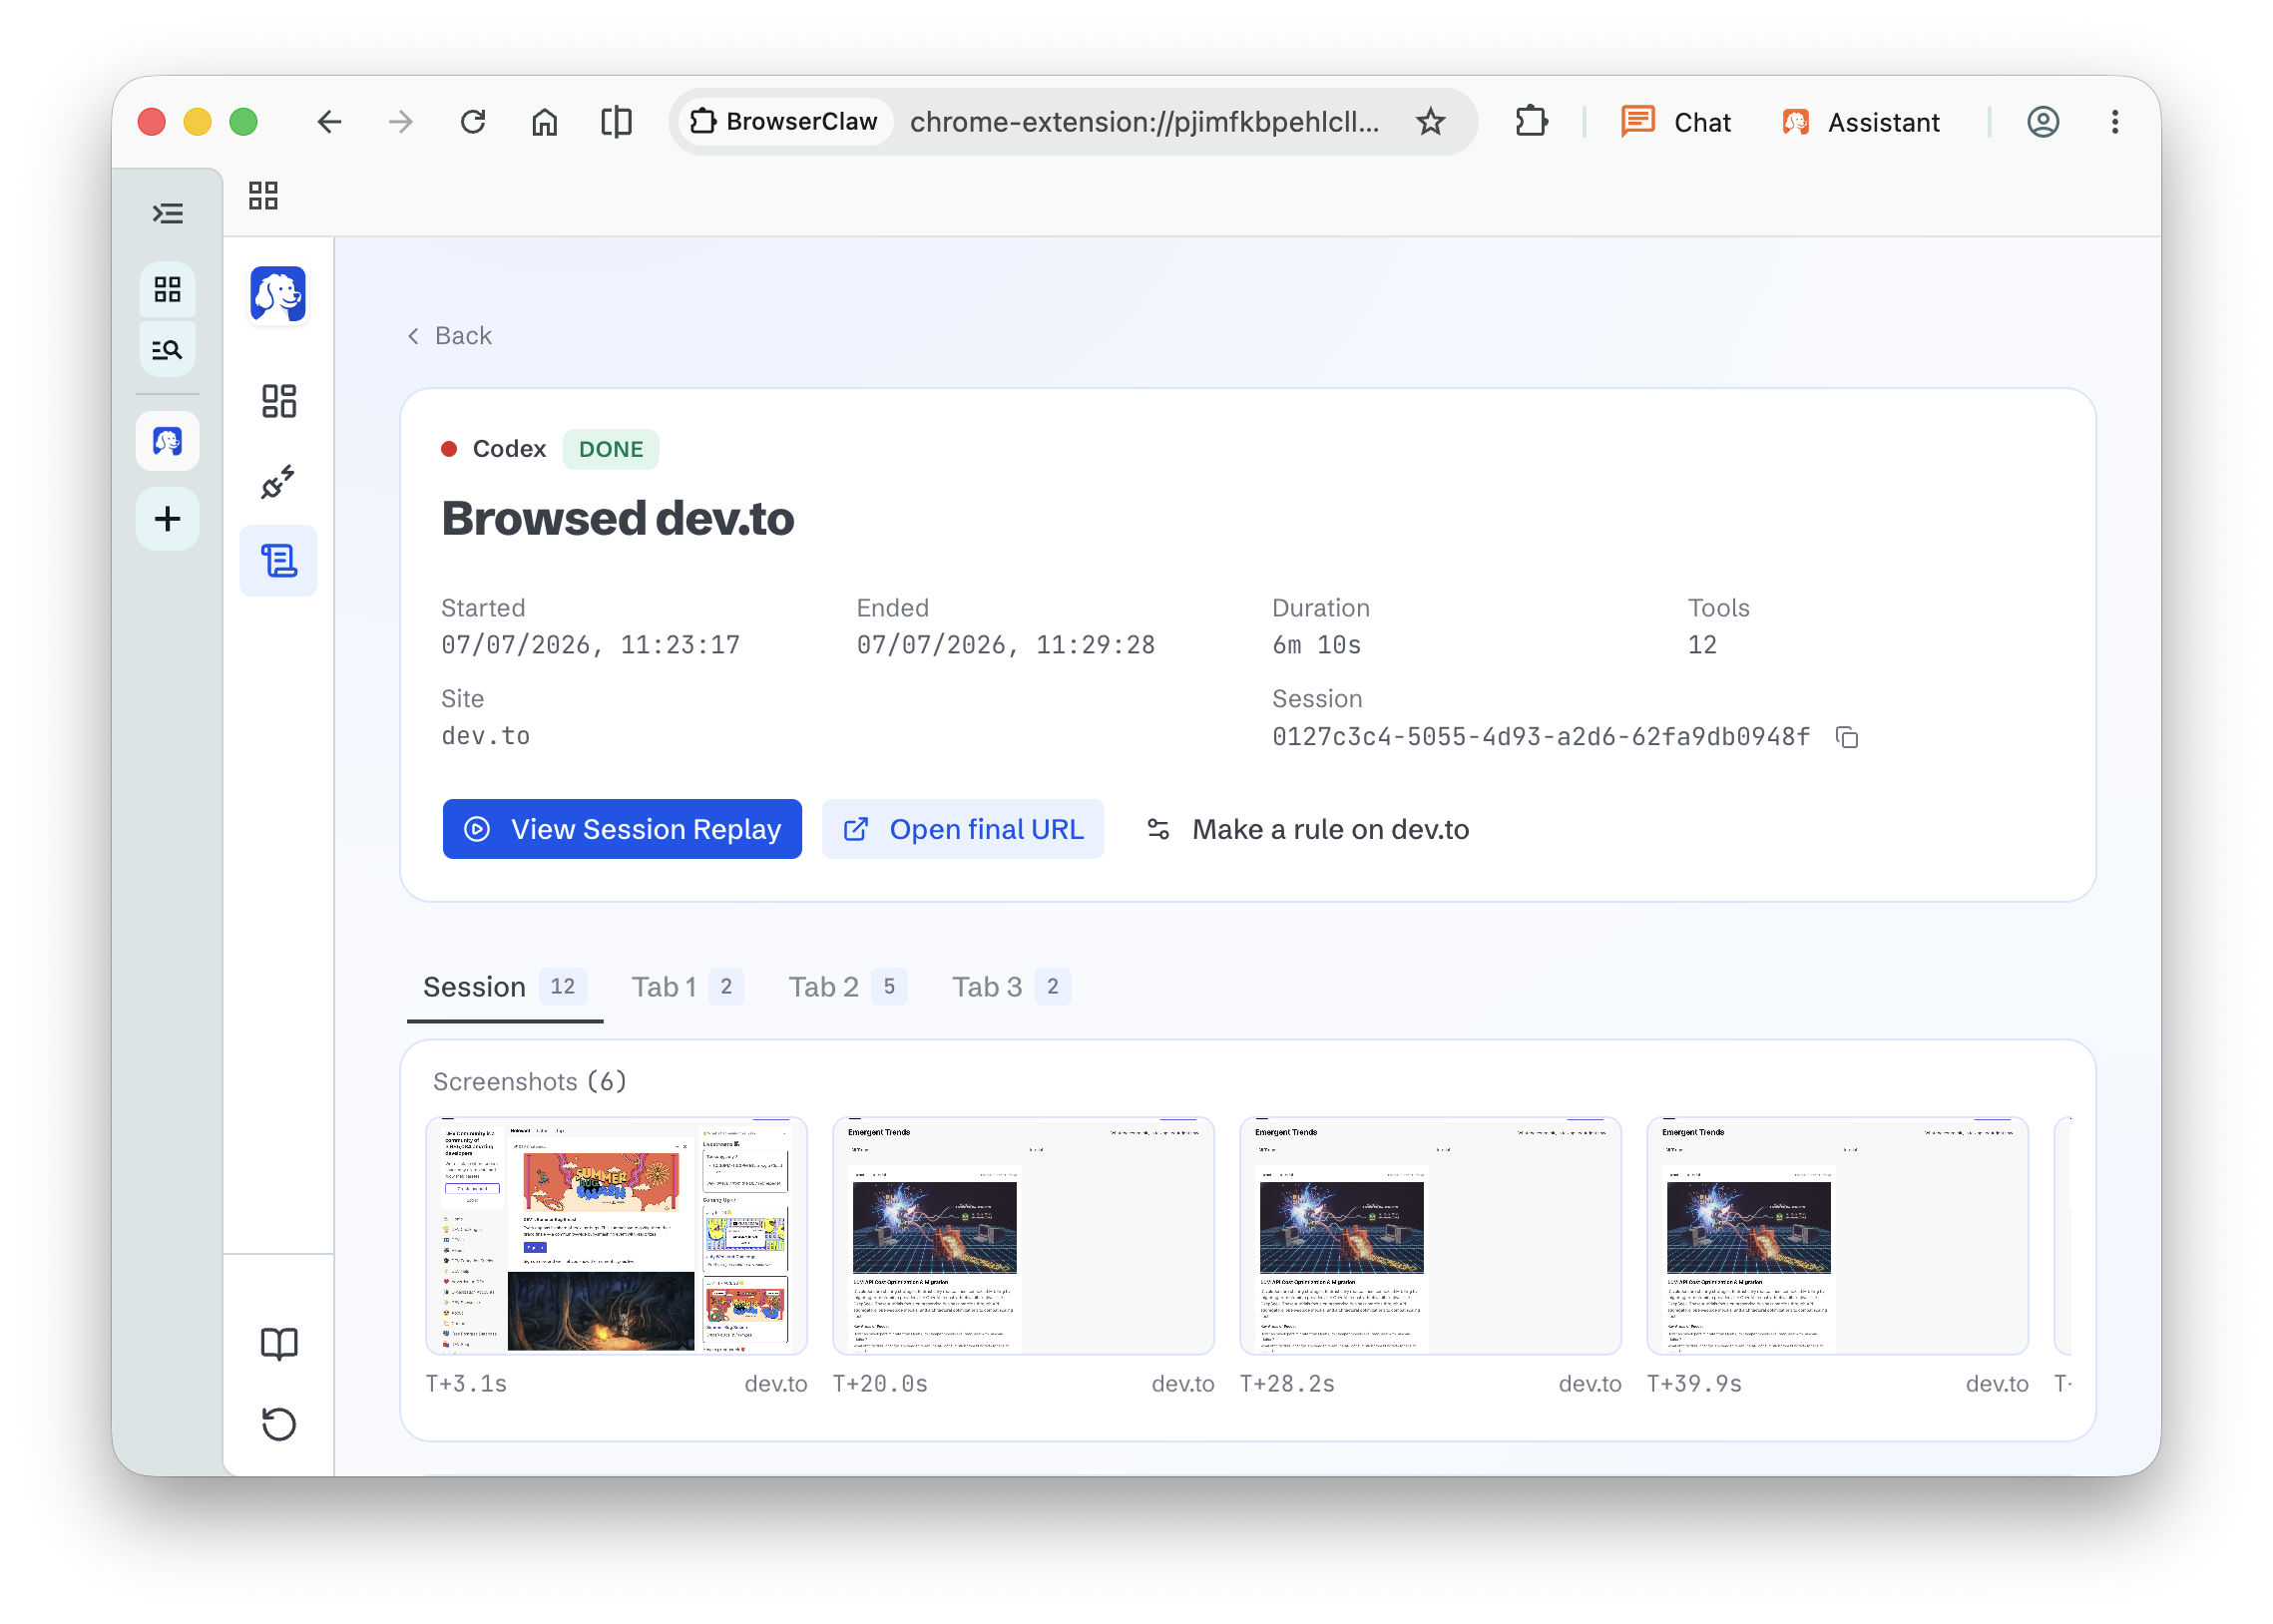Click the Started timestamp 11:23:17

point(591,646)
